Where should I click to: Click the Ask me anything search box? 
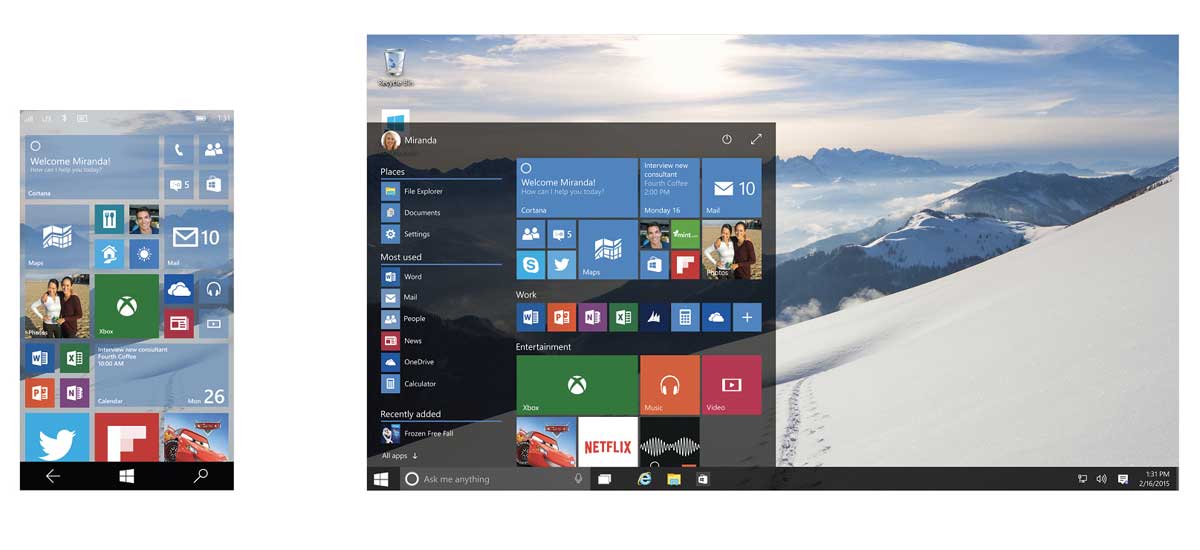pos(493,479)
